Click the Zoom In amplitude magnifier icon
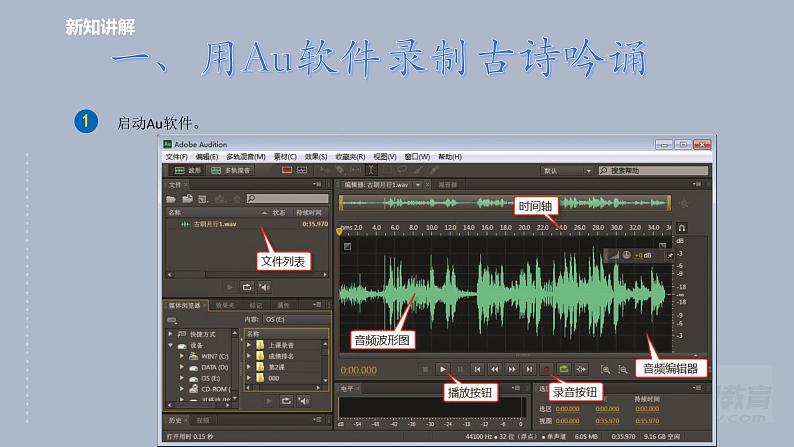 pyautogui.click(x=606, y=370)
